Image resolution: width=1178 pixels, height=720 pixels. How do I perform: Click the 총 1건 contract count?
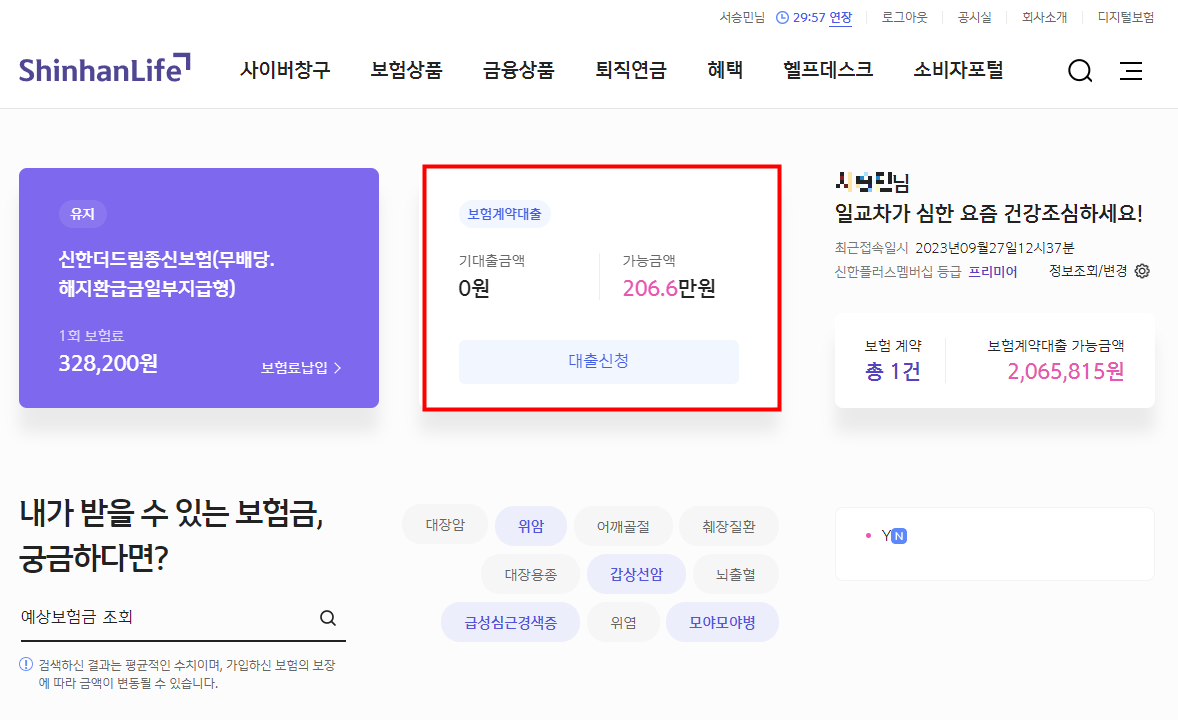(893, 371)
